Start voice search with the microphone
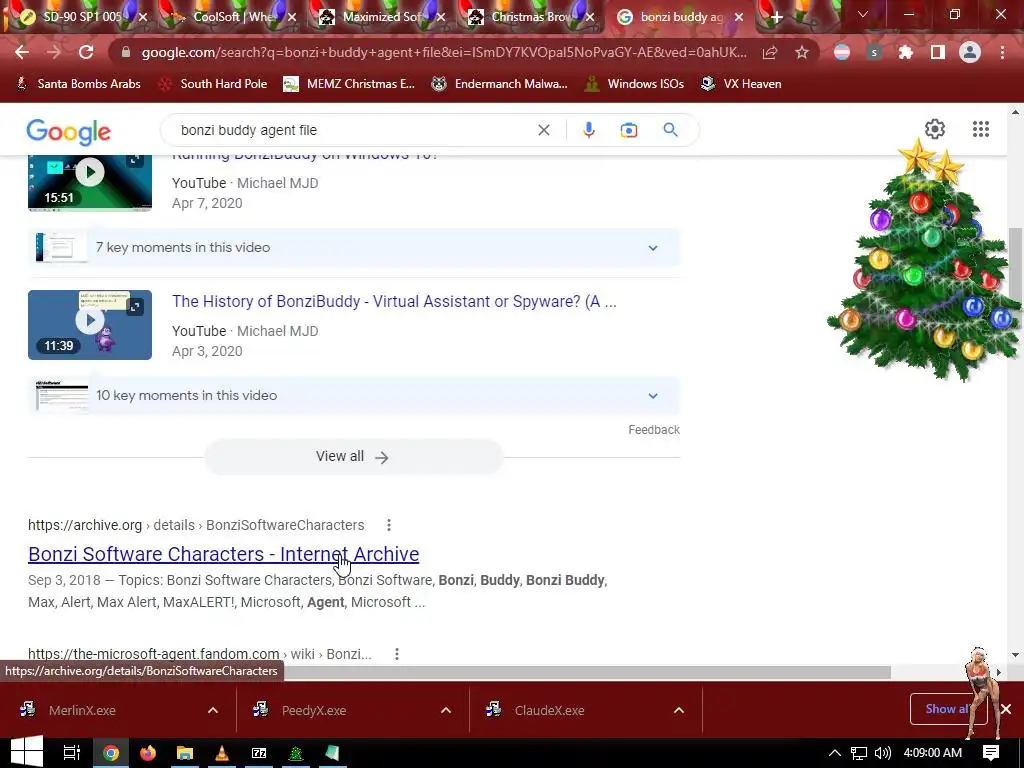The image size is (1024, 768). click(588, 130)
